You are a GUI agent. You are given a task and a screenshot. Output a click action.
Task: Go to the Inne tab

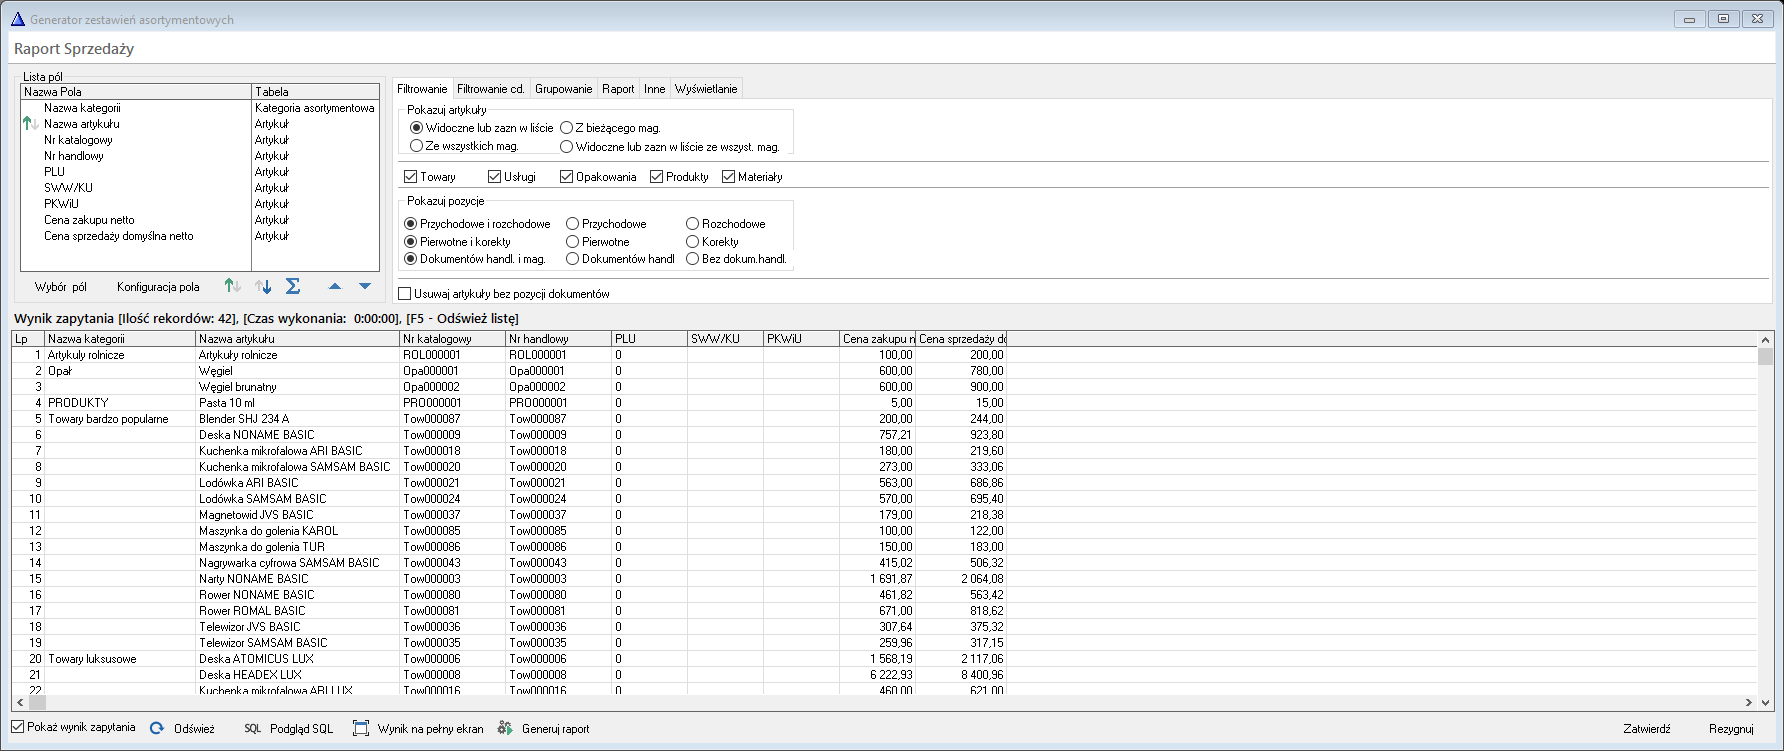(x=655, y=89)
